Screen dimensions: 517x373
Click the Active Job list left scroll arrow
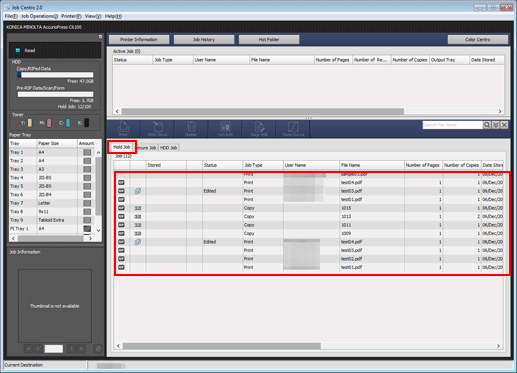pos(117,111)
